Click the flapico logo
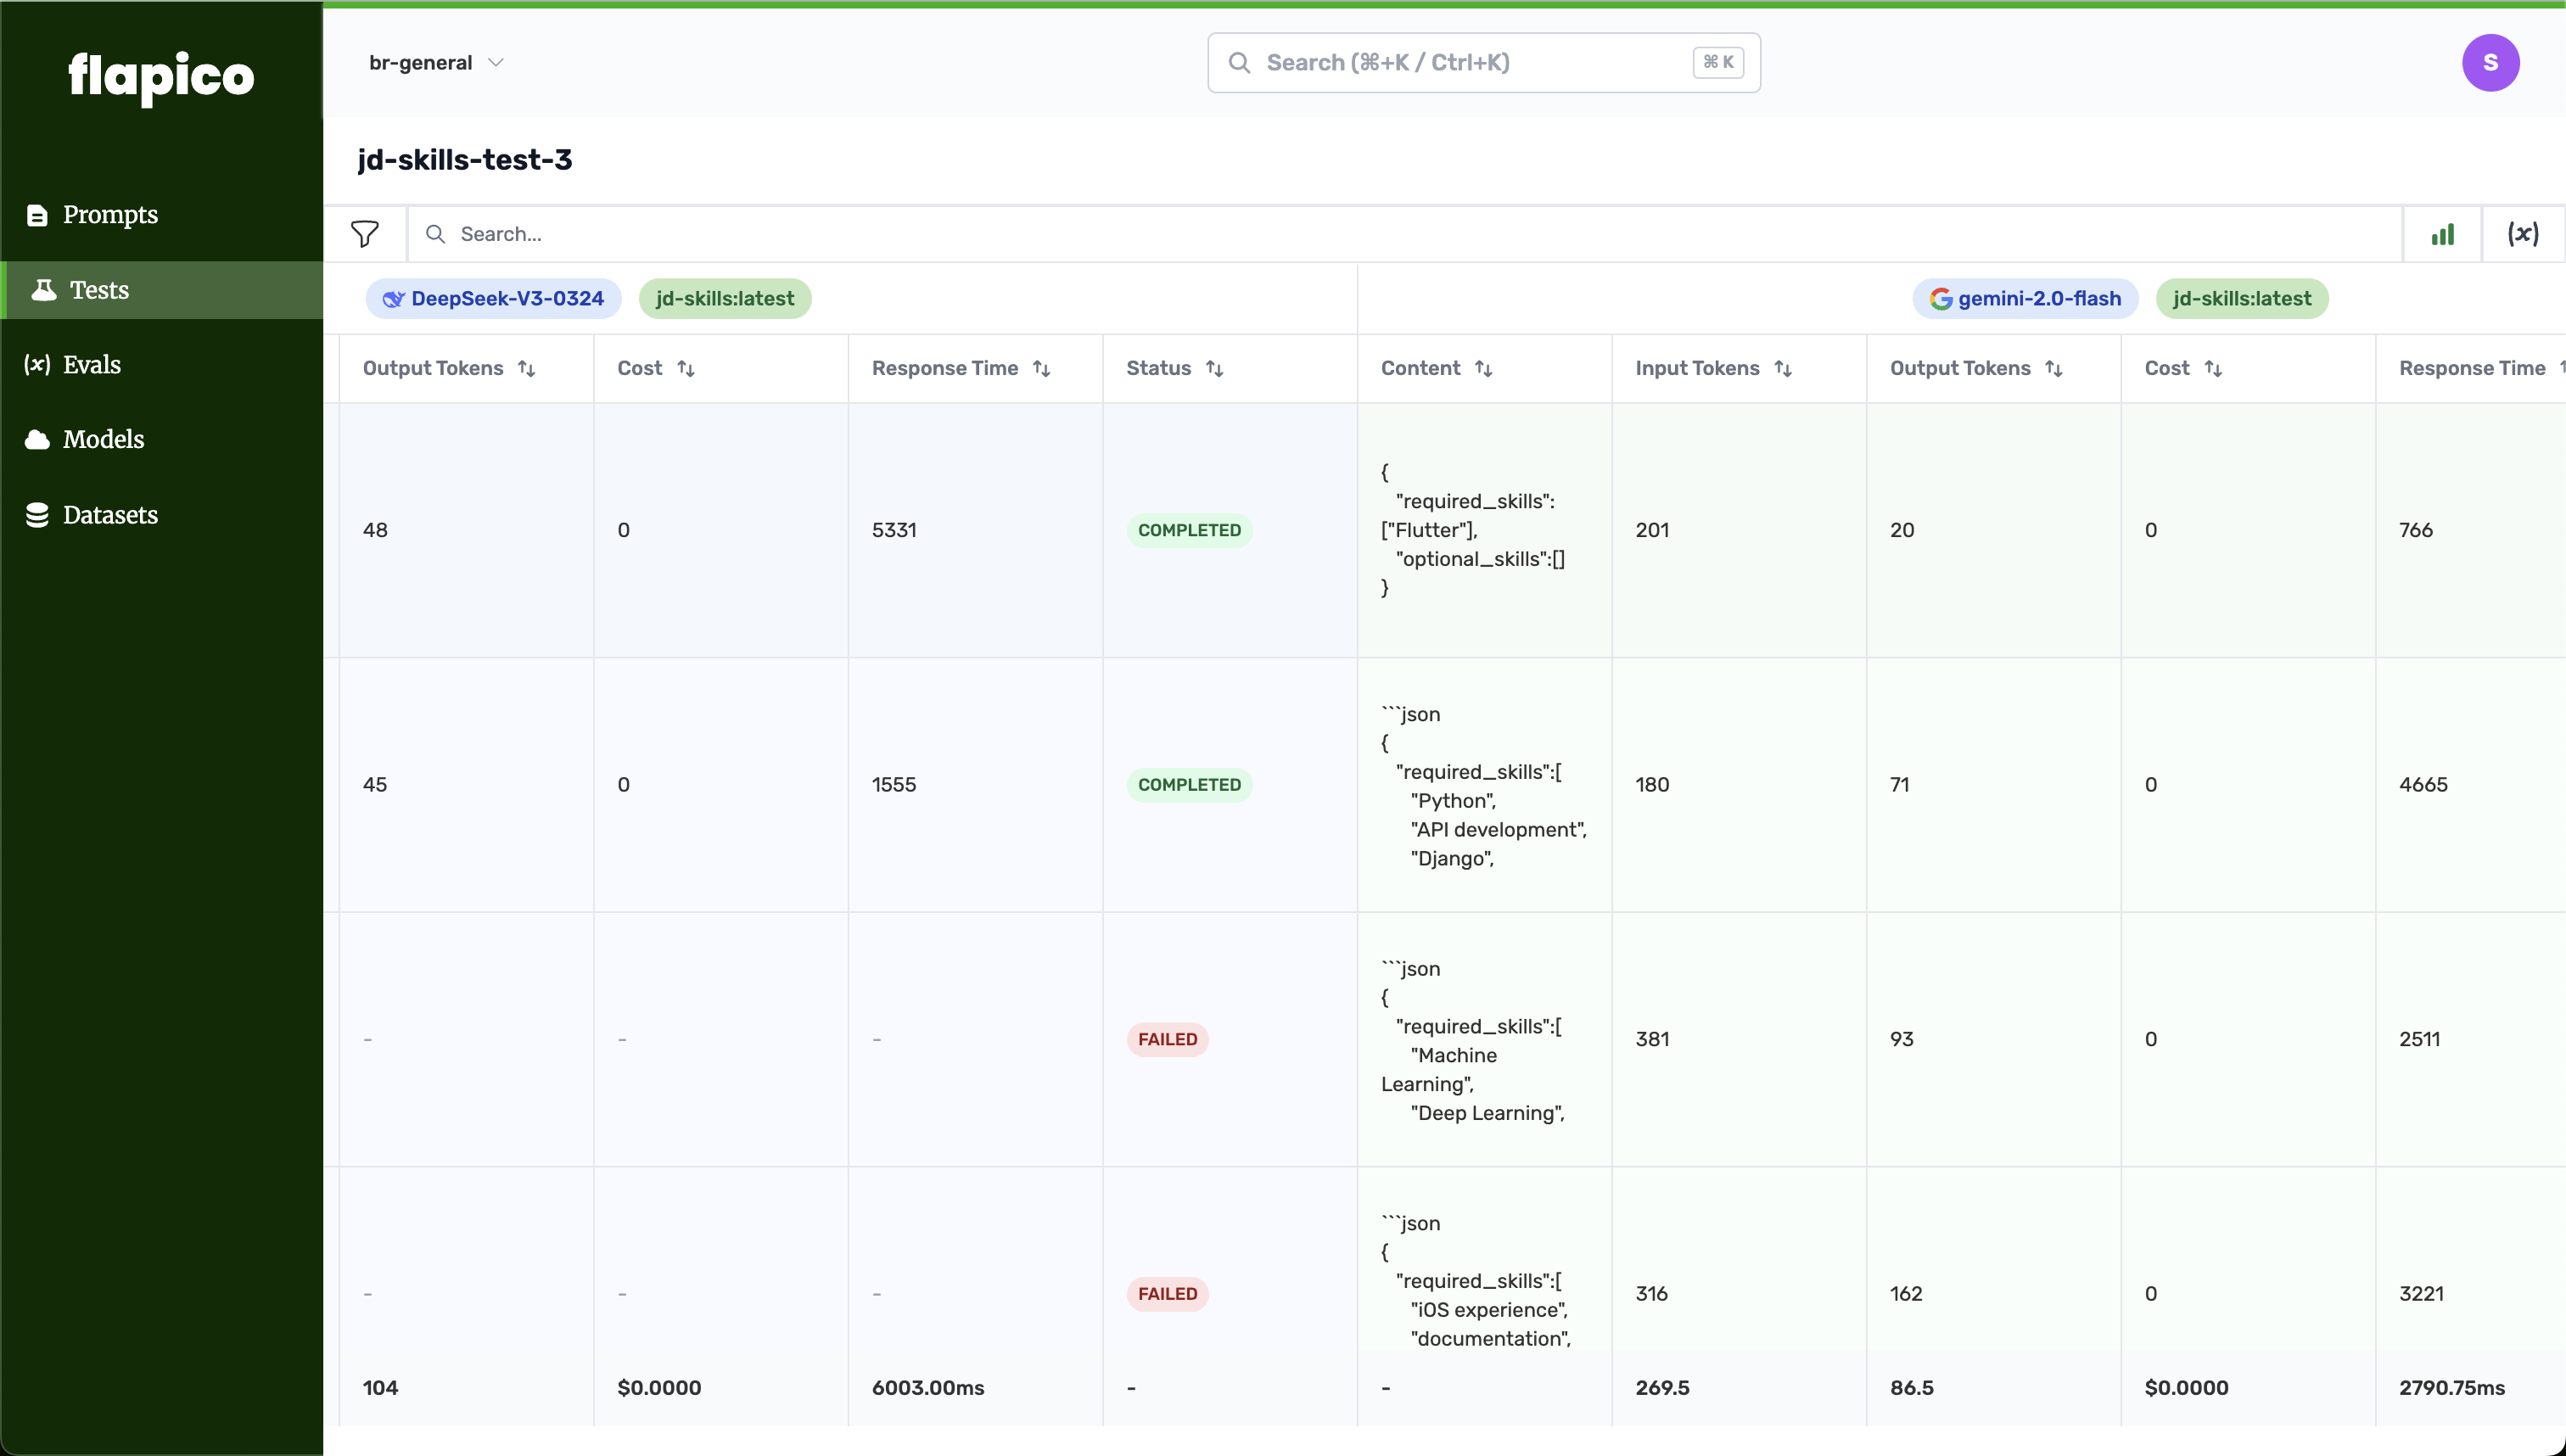 [161, 76]
